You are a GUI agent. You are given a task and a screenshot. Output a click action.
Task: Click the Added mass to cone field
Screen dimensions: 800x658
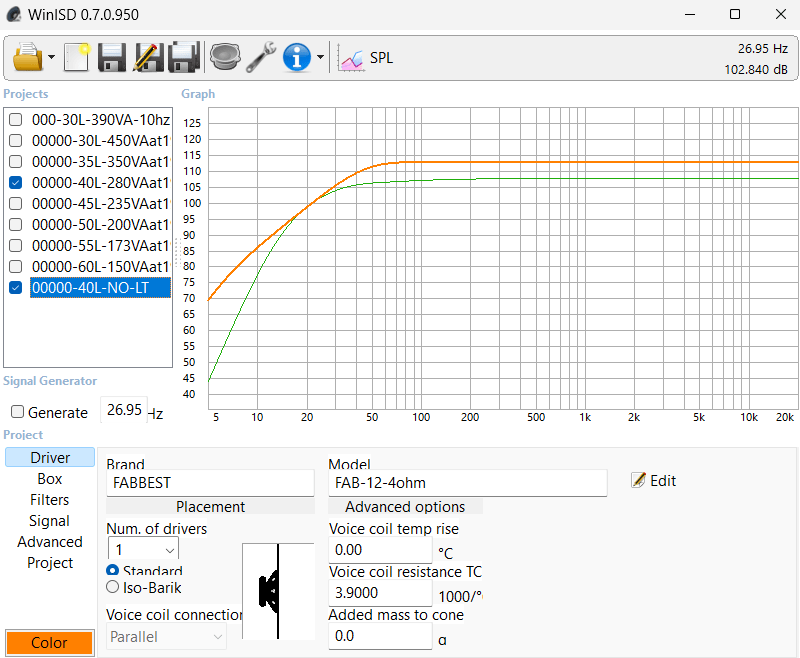380,636
